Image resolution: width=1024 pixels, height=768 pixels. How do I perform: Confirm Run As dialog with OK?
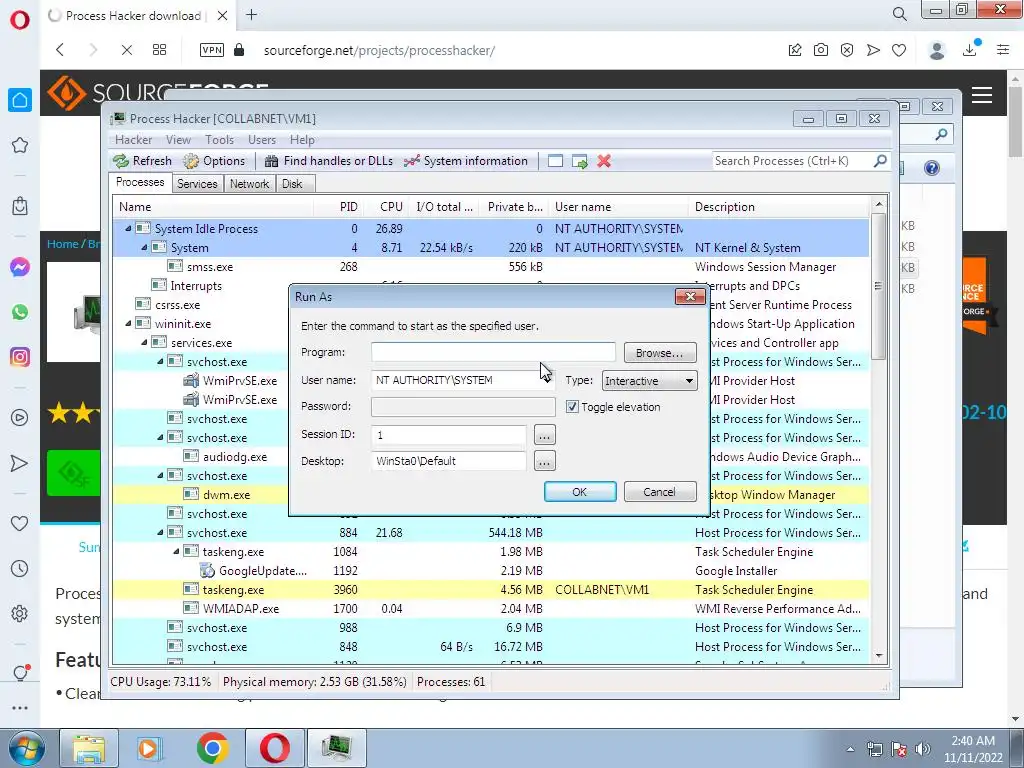580,492
